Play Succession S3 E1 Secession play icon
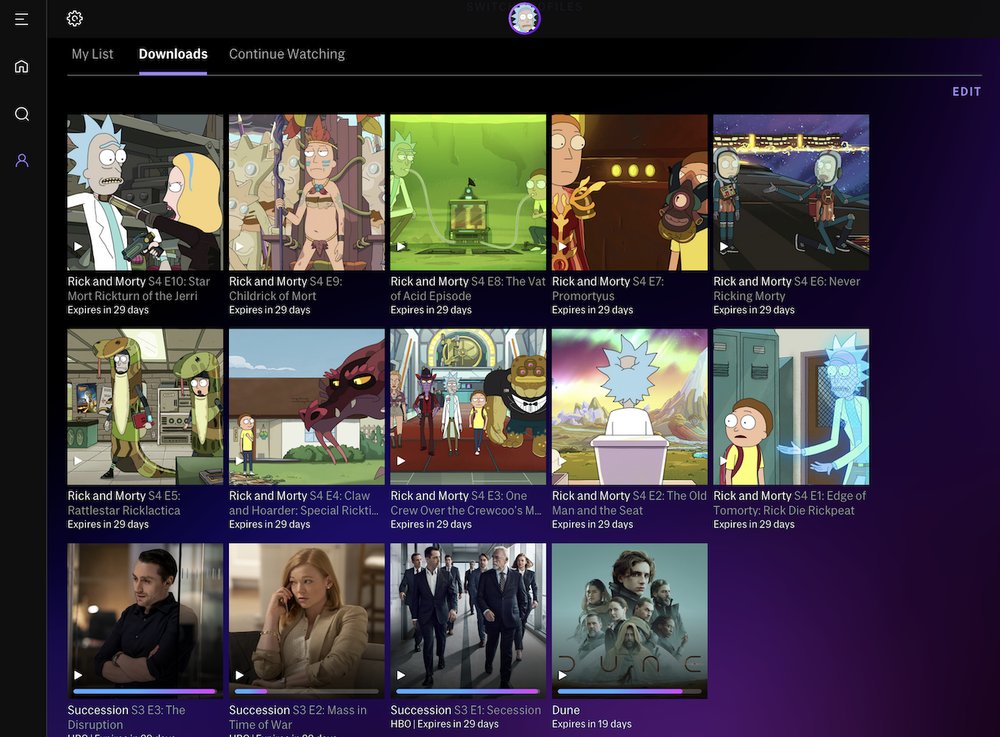The height and width of the screenshot is (737, 1000). [x=401, y=675]
